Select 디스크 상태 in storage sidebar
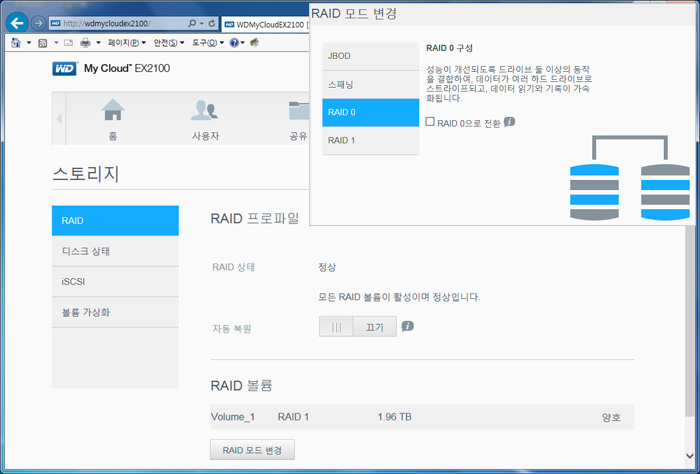The height and width of the screenshot is (474, 700). (x=115, y=251)
